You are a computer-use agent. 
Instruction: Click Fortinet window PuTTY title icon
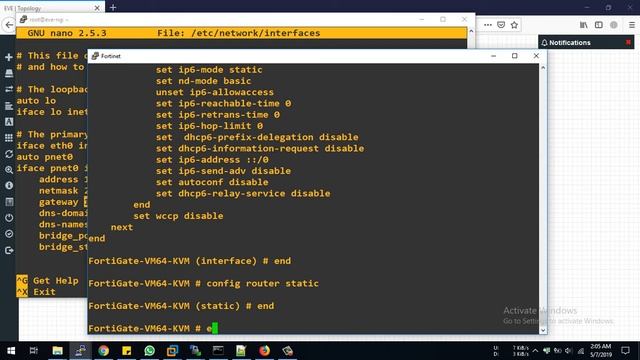[x=95, y=56]
